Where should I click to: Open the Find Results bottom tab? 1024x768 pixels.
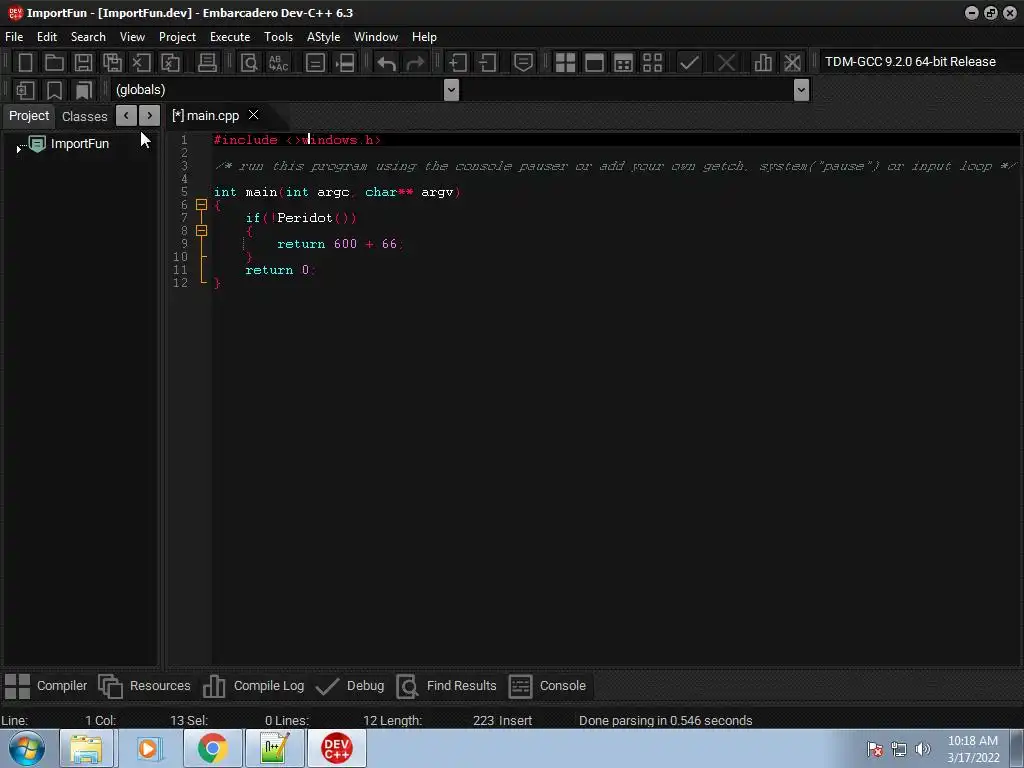(447, 686)
